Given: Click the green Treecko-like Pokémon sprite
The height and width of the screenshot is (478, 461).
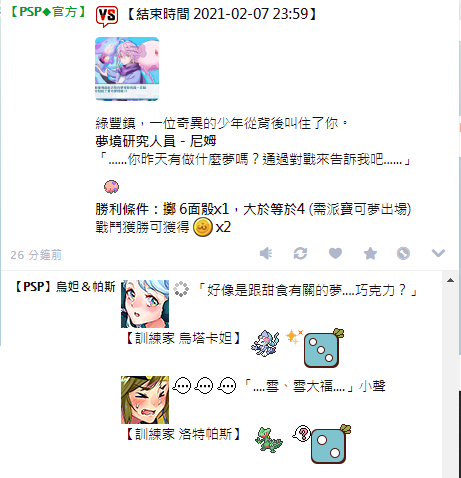Looking at the screenshot, I should click(x=269, y=440).
